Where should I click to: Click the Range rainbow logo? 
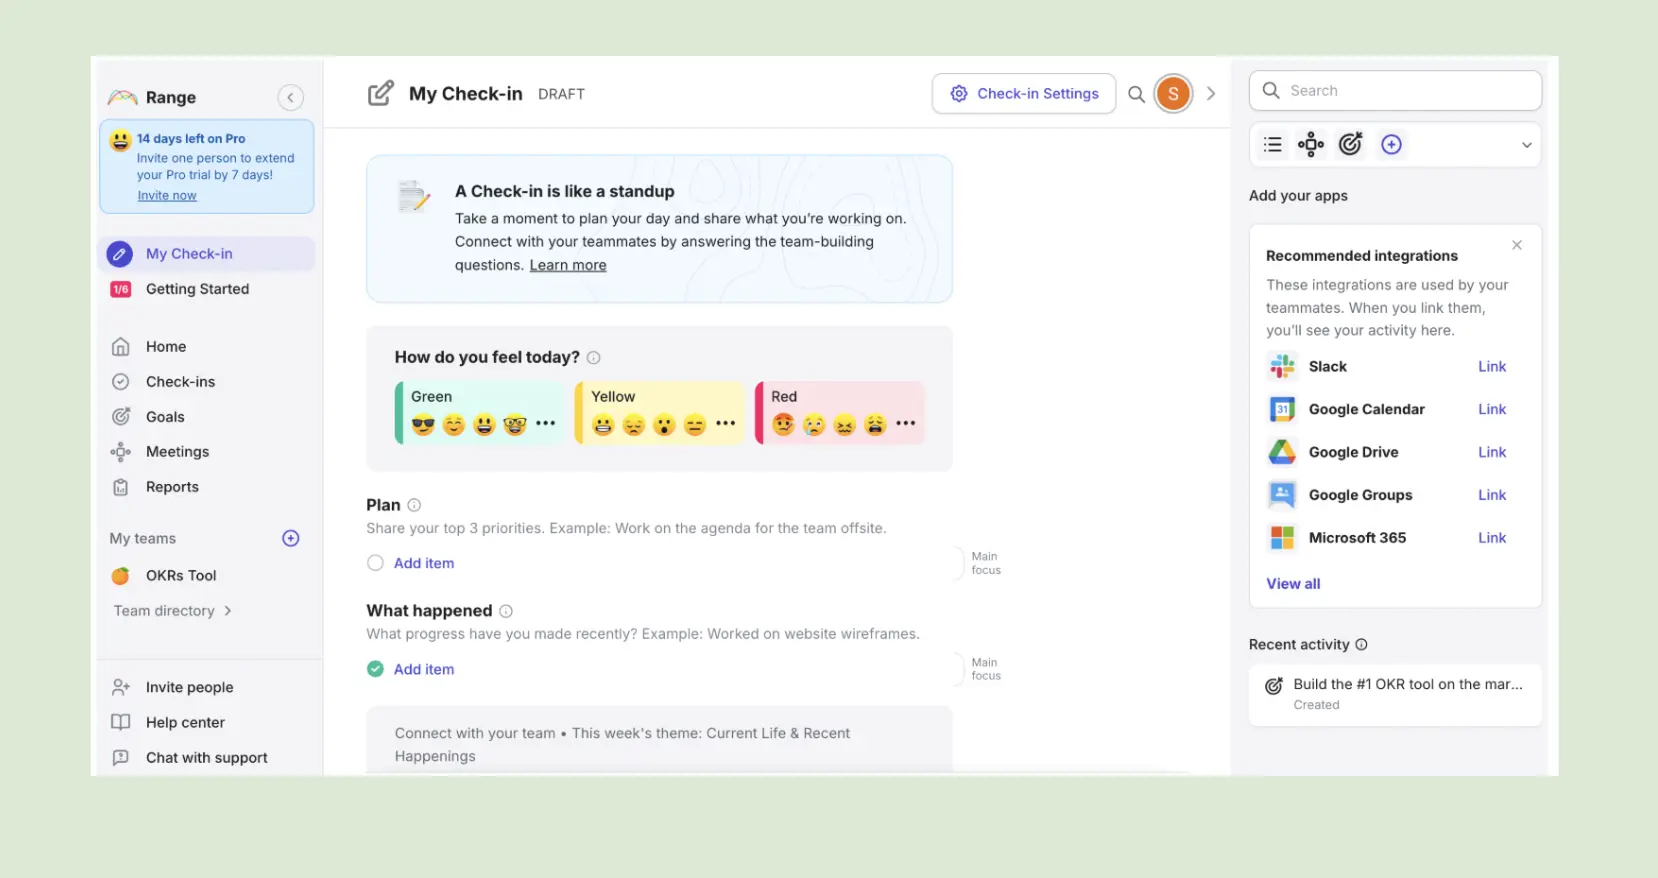[x=122, y=97]
